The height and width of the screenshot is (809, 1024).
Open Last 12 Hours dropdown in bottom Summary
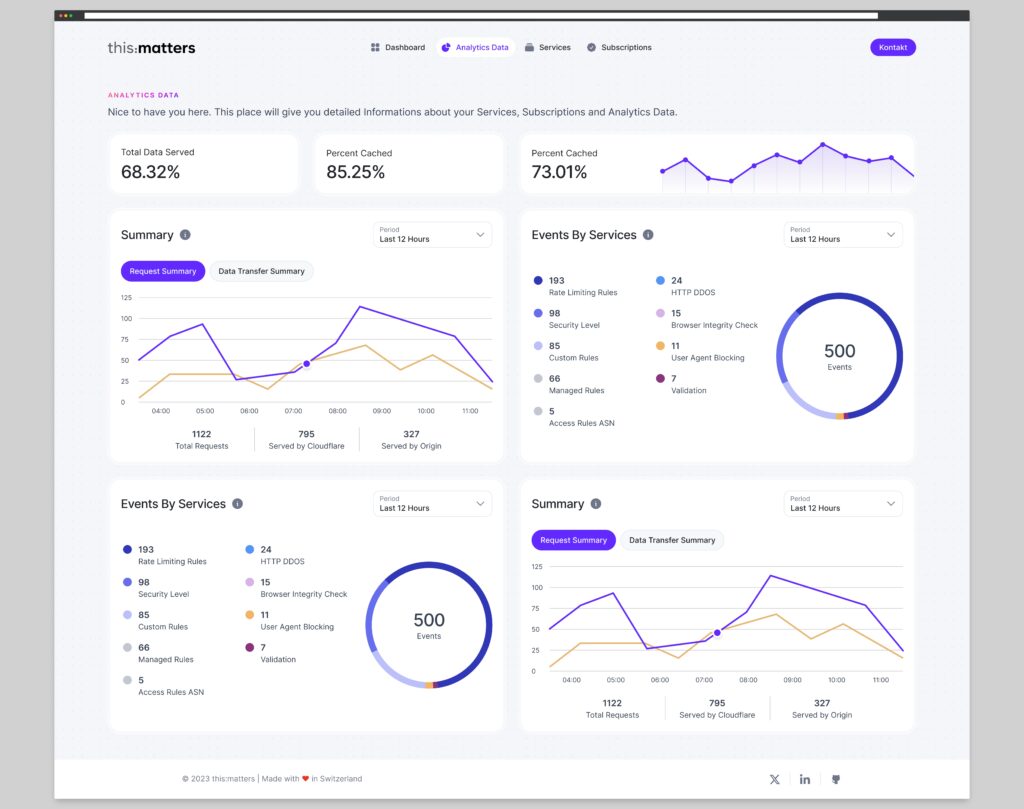point(843,504)
